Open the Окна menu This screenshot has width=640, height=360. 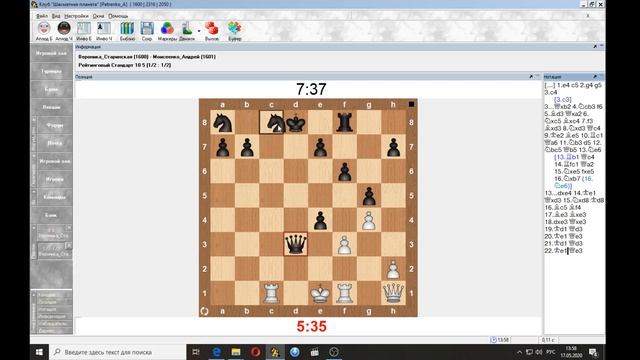pos(98,16)
